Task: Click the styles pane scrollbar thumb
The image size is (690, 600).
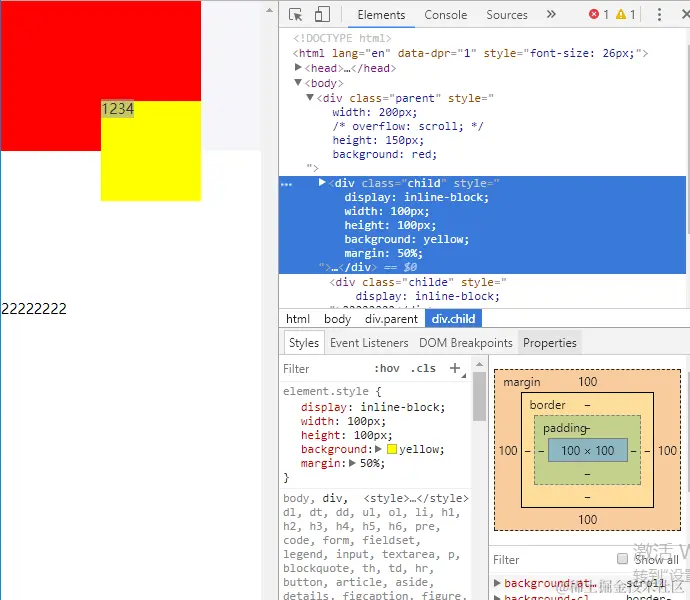Action: [480, 397]
